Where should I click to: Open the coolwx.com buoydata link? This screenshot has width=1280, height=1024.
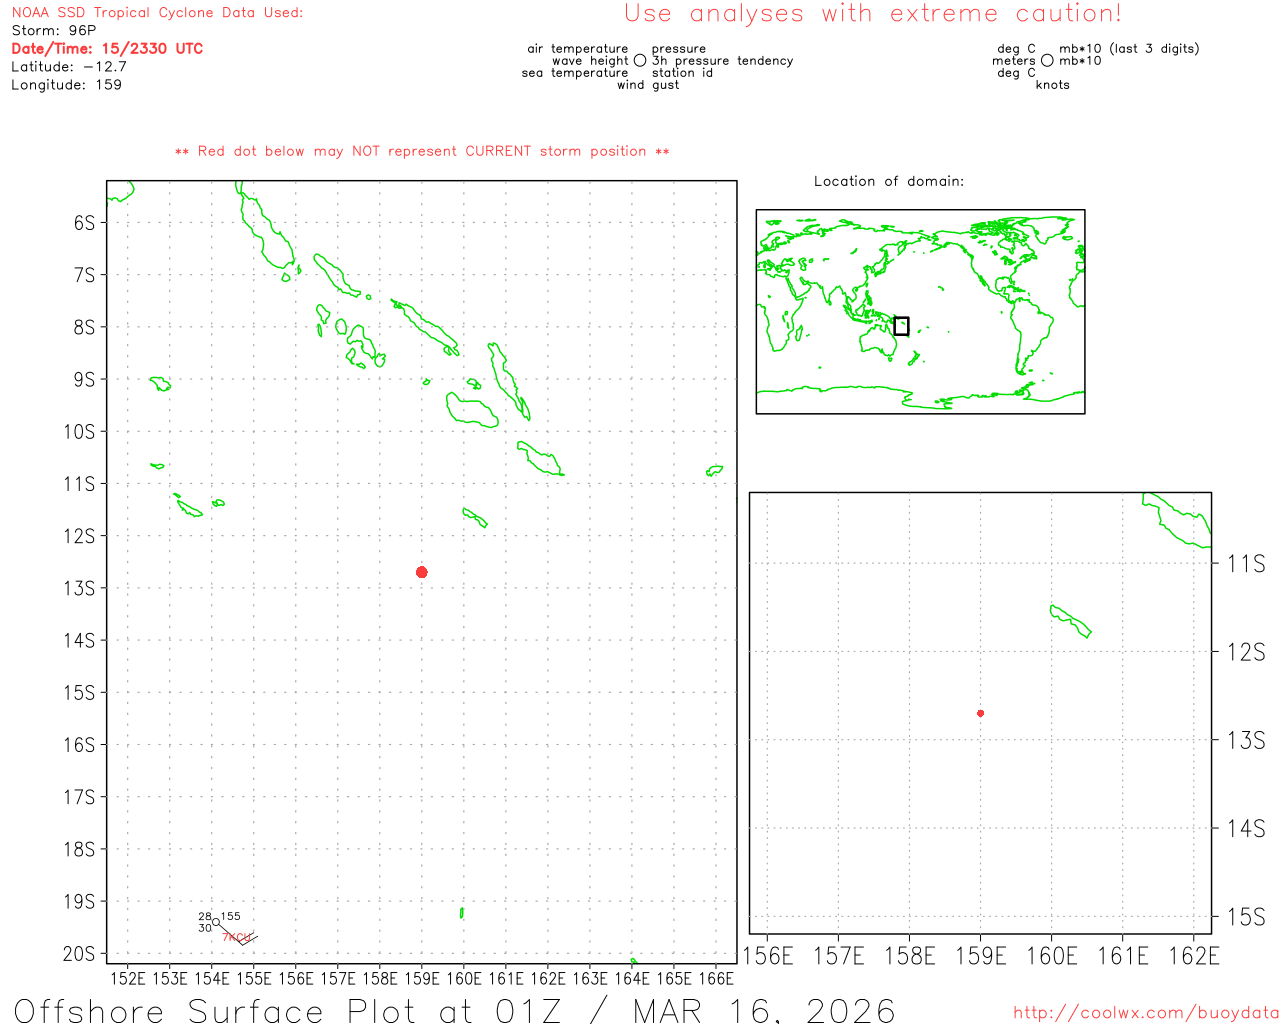pyautogui.click(x=1145, y=1013)
